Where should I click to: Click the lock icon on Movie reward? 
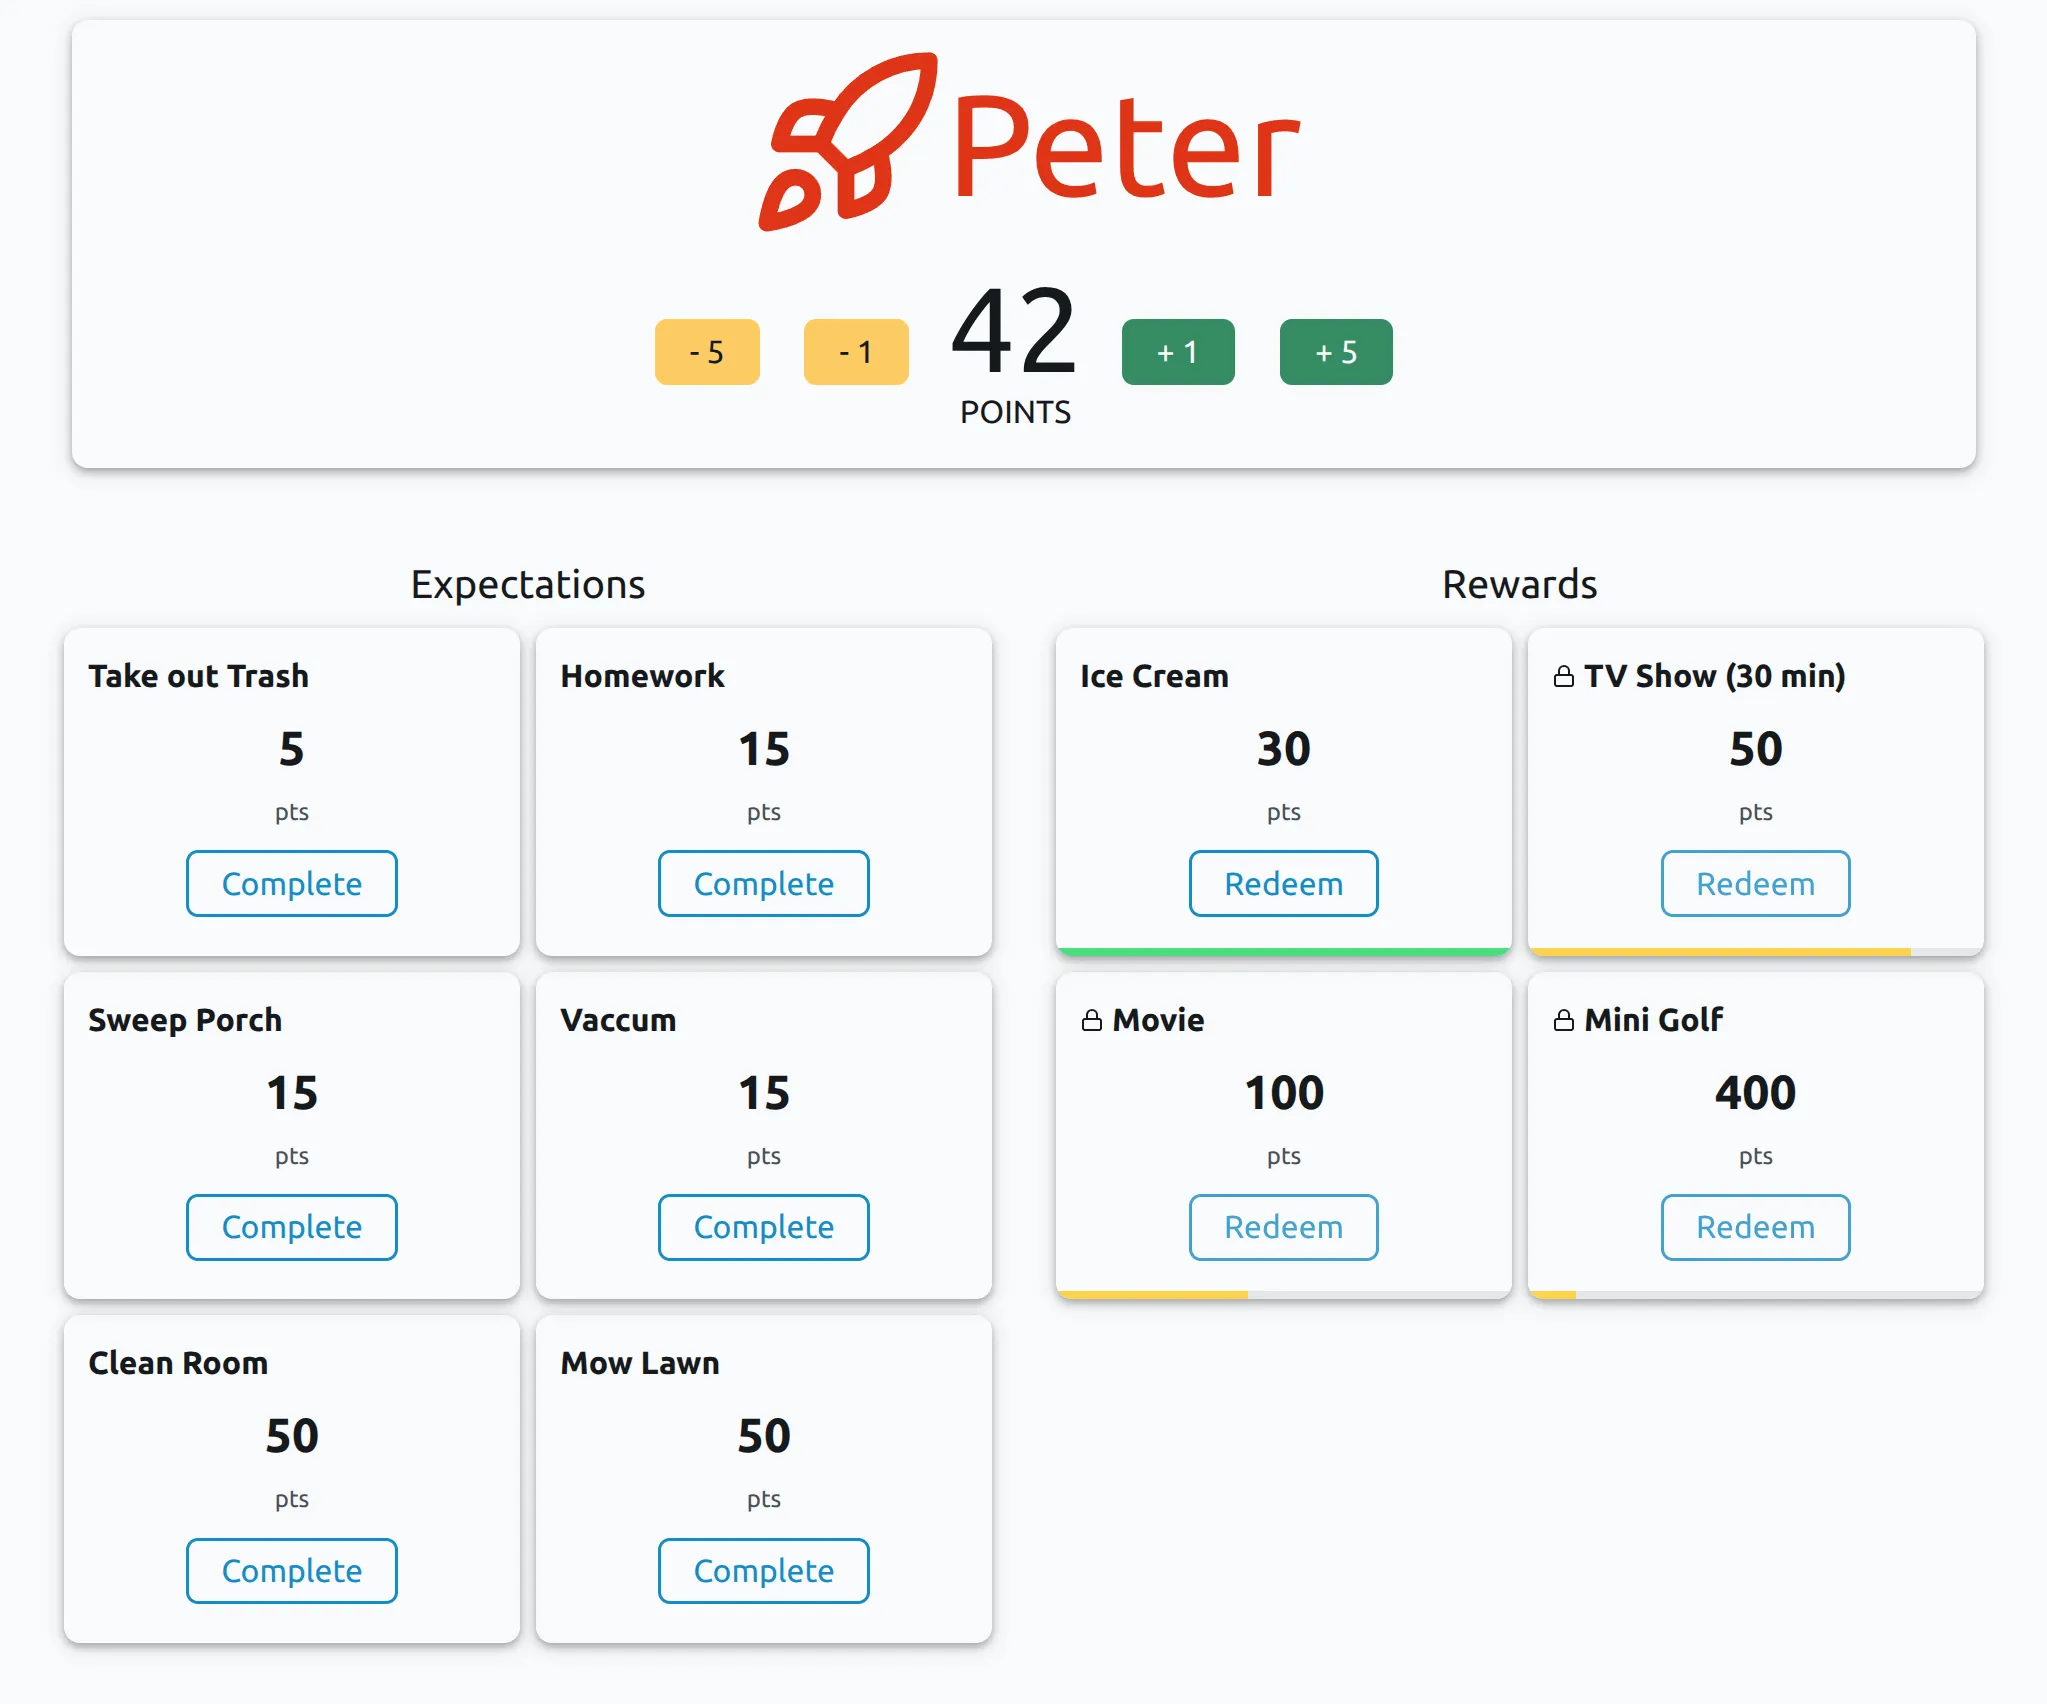click(1092, 1020)
